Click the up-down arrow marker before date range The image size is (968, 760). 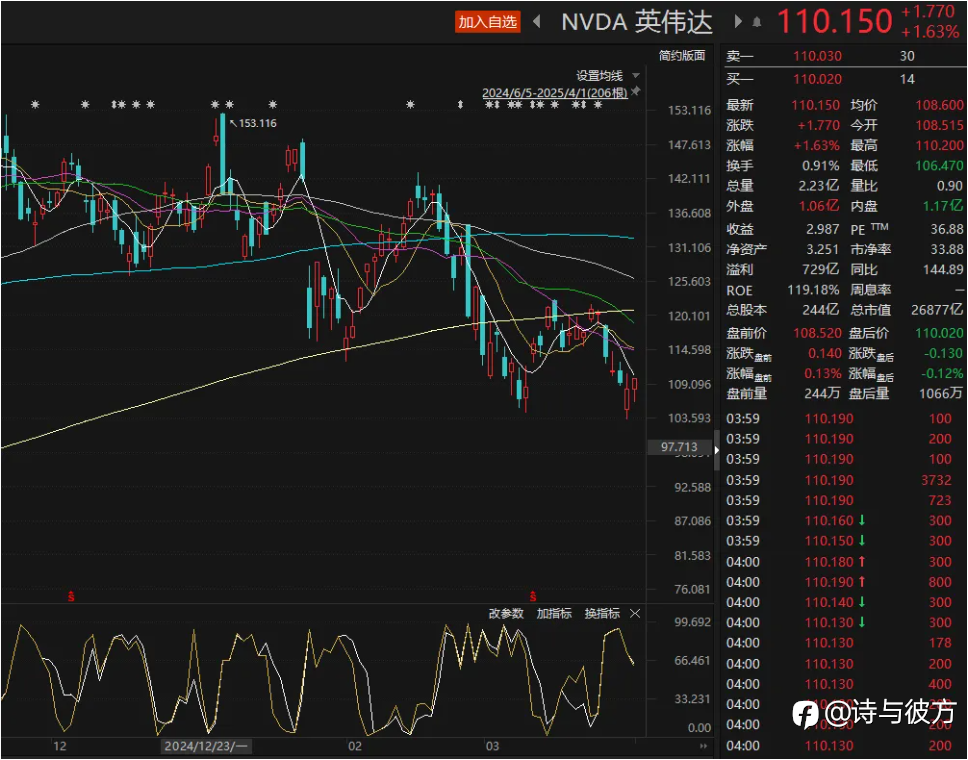(x=460, y=105)
